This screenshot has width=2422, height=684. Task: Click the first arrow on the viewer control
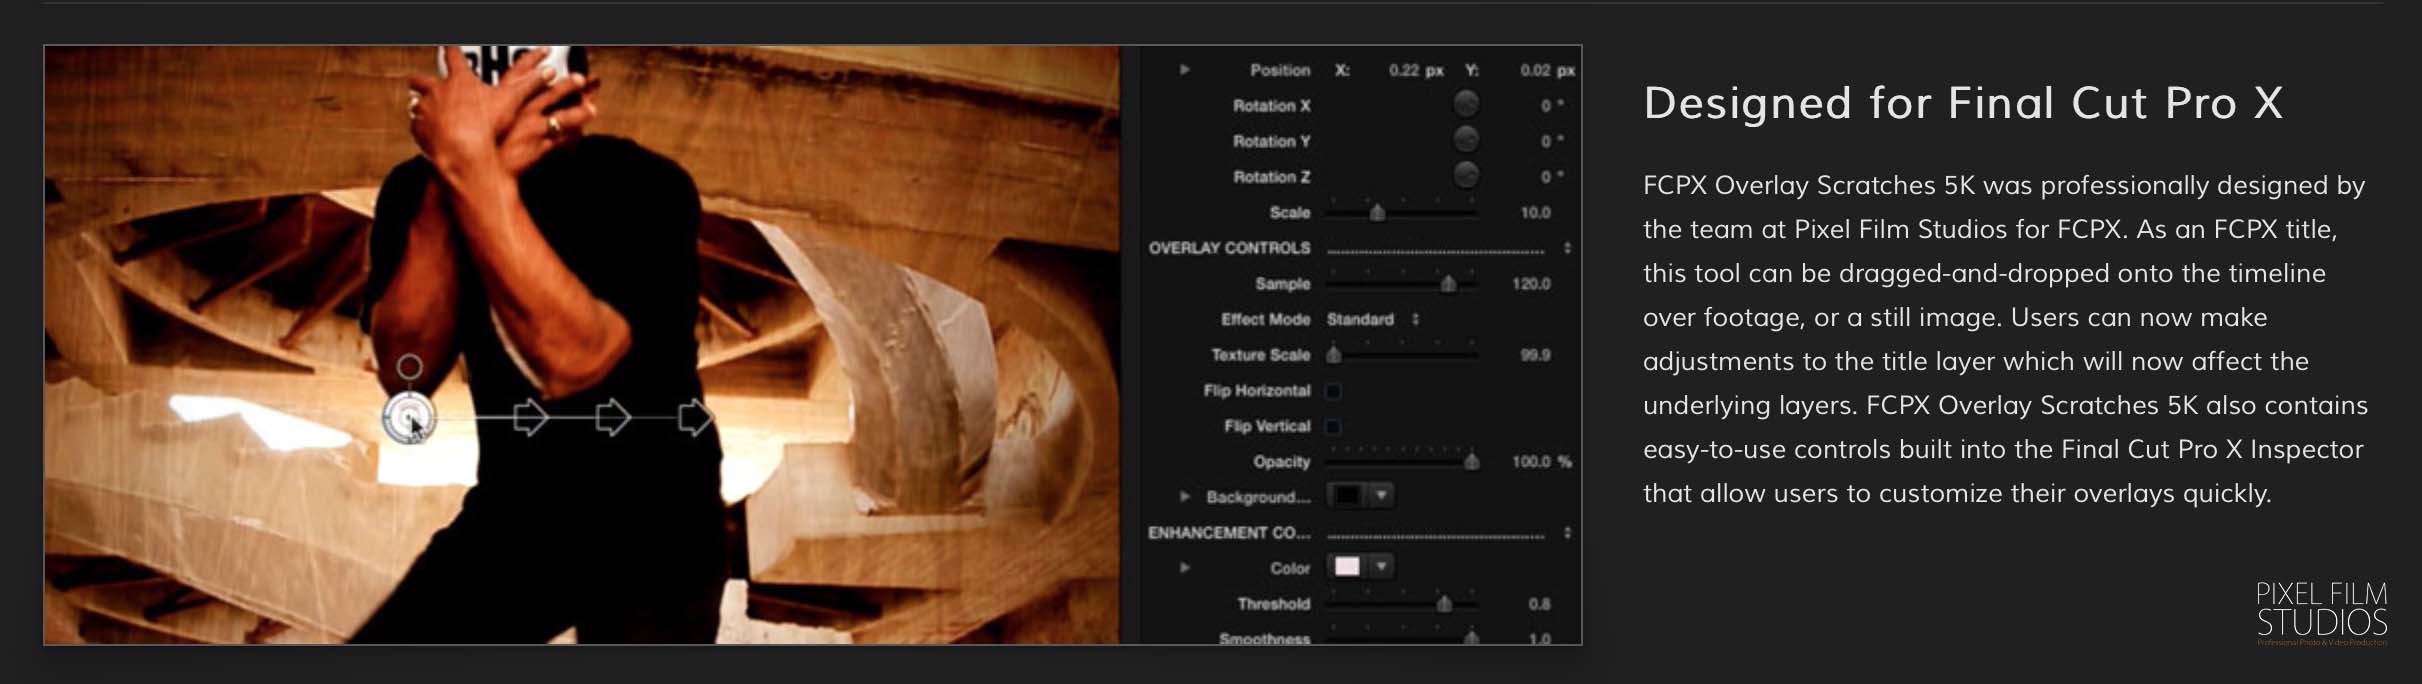point(530,417)
